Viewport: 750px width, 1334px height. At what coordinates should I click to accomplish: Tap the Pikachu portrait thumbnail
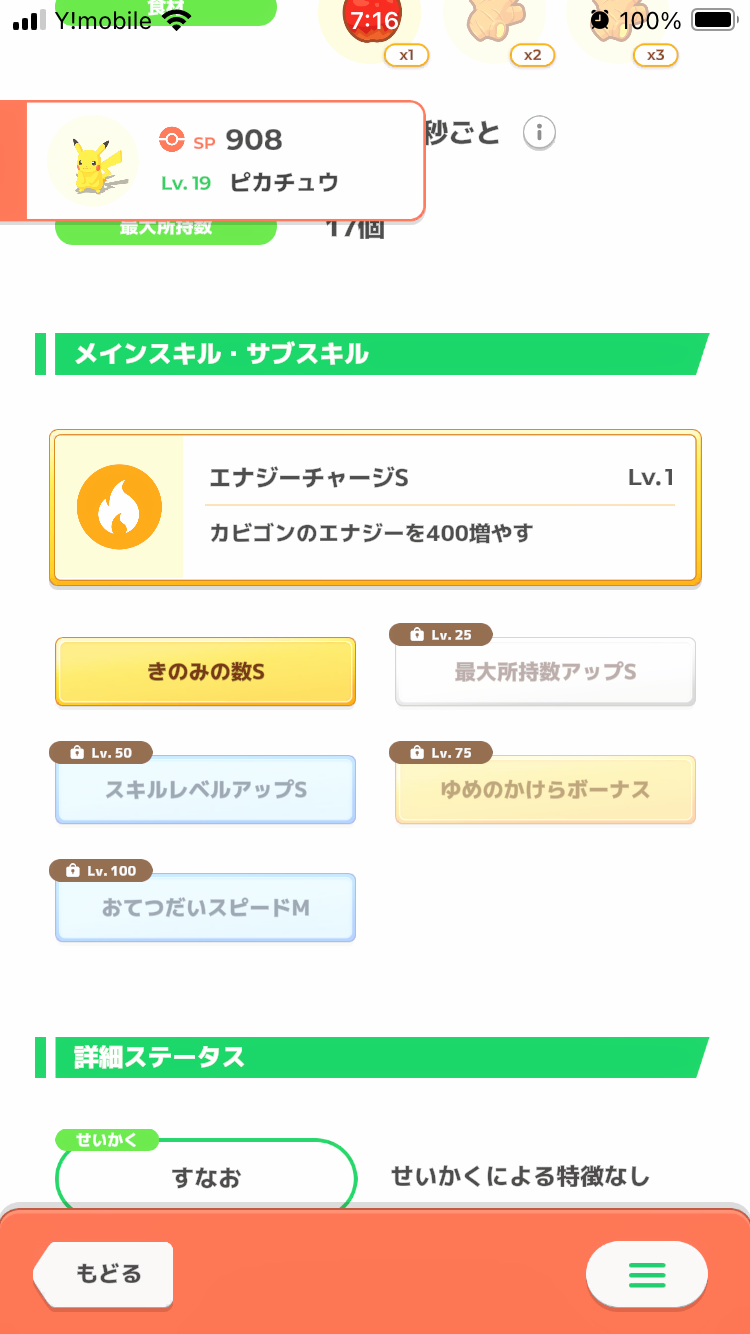pos(92,160)
